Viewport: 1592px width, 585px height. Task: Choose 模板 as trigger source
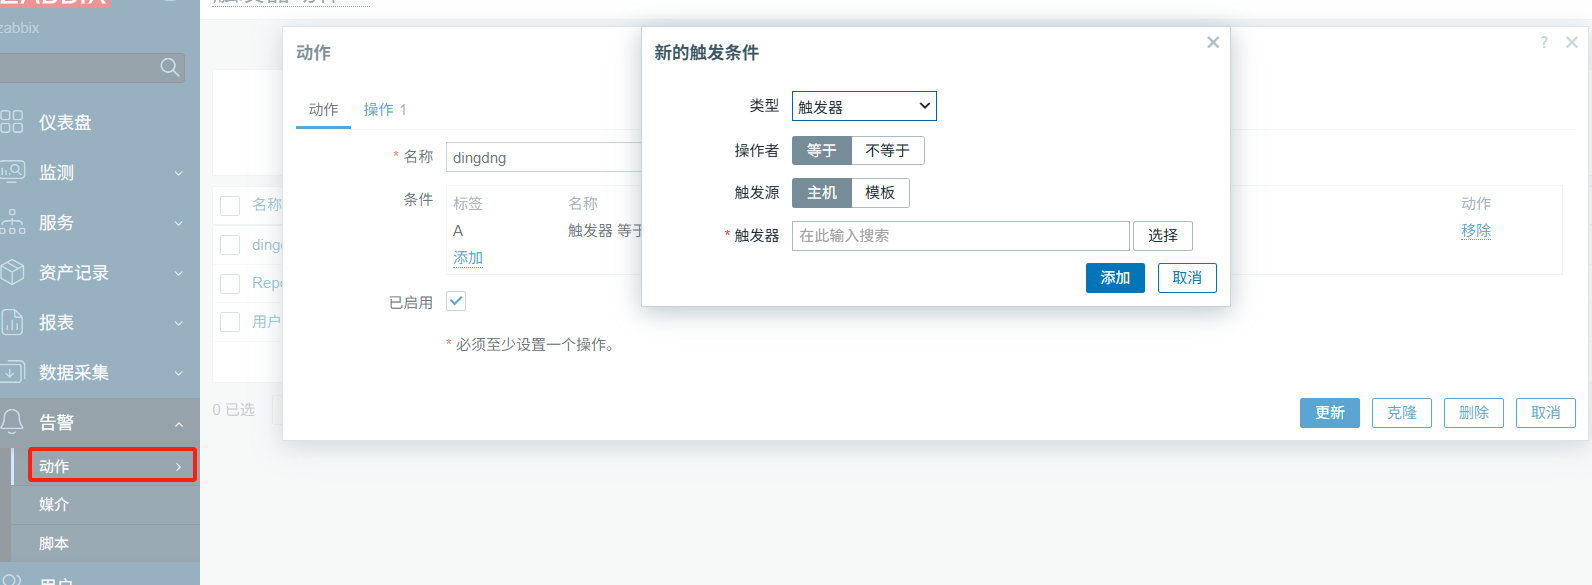(x=880, y=193)
